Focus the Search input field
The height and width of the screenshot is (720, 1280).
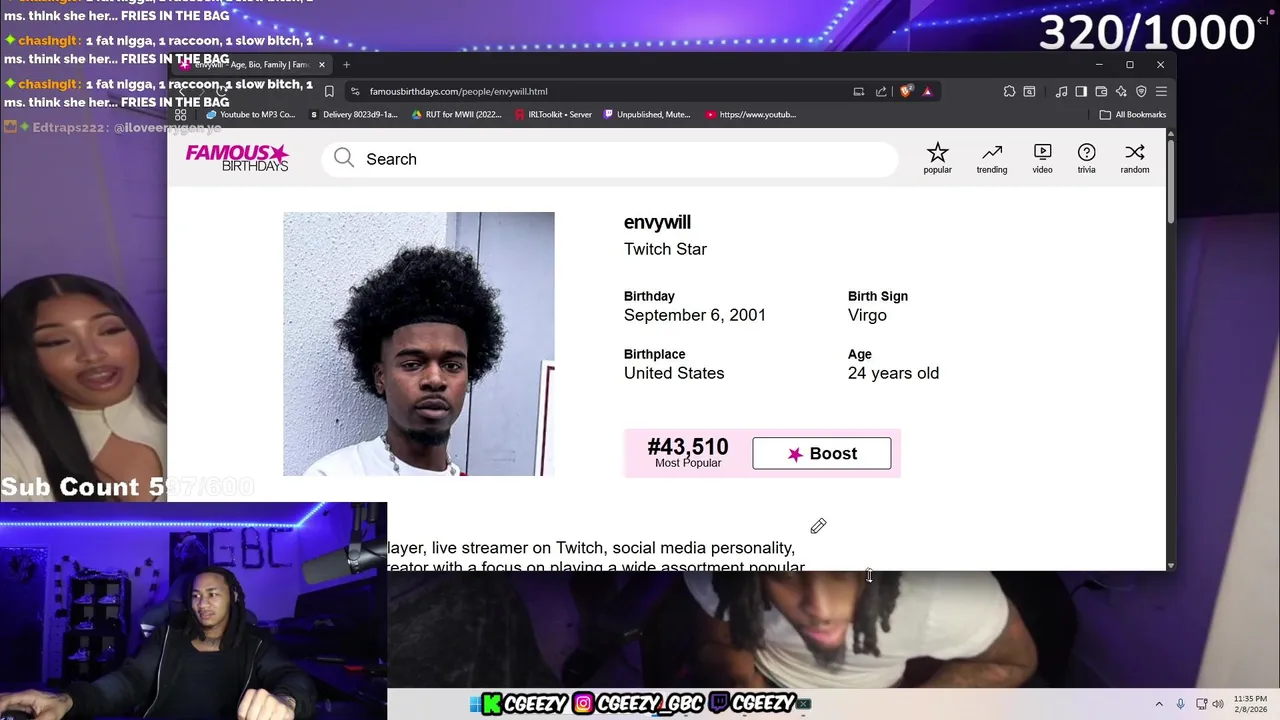[610, 159]
